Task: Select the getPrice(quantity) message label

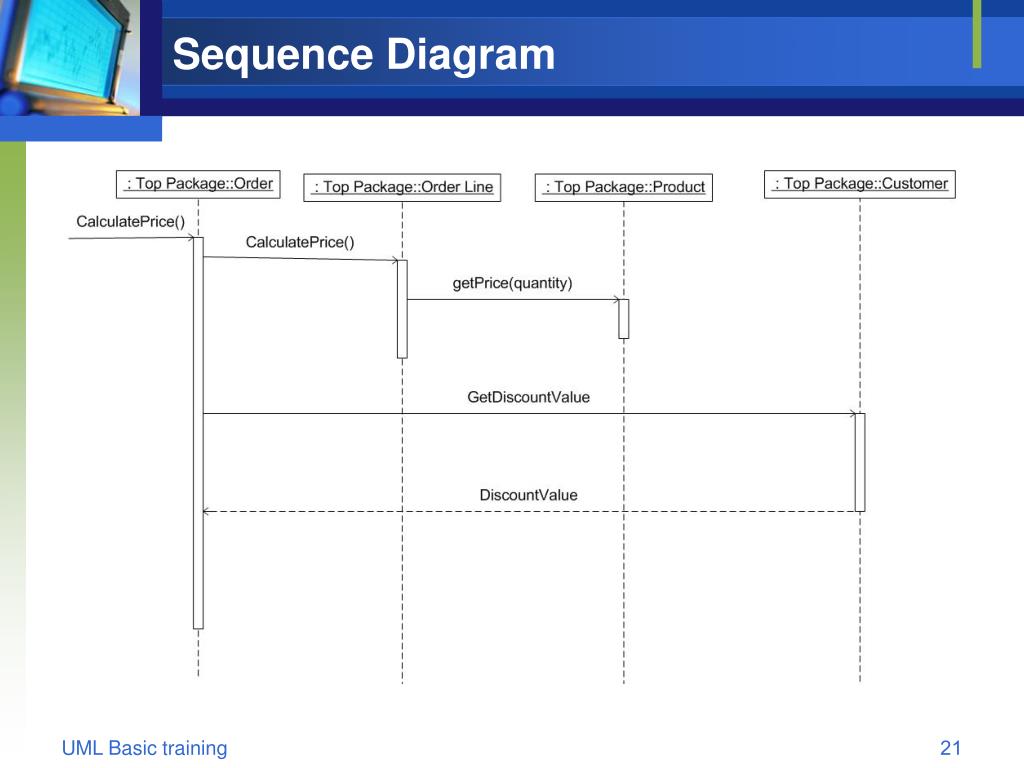Action: (512, 283)
